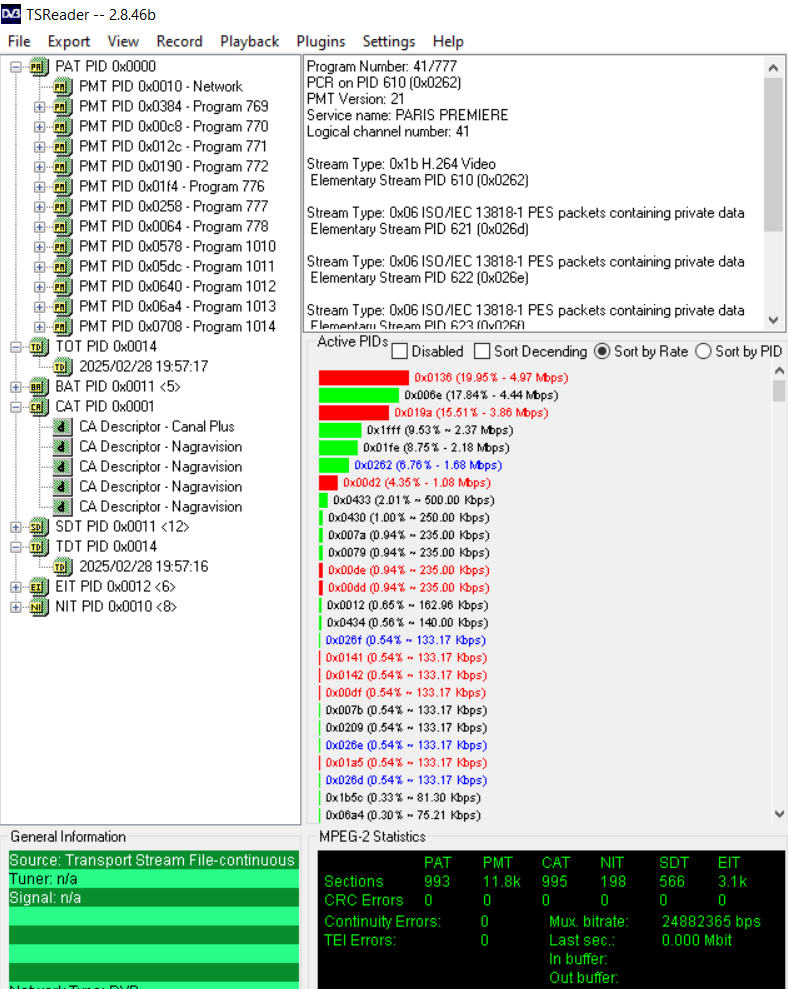
Task: Select the Sort by Rate radio button
Action: coord(602,351)
